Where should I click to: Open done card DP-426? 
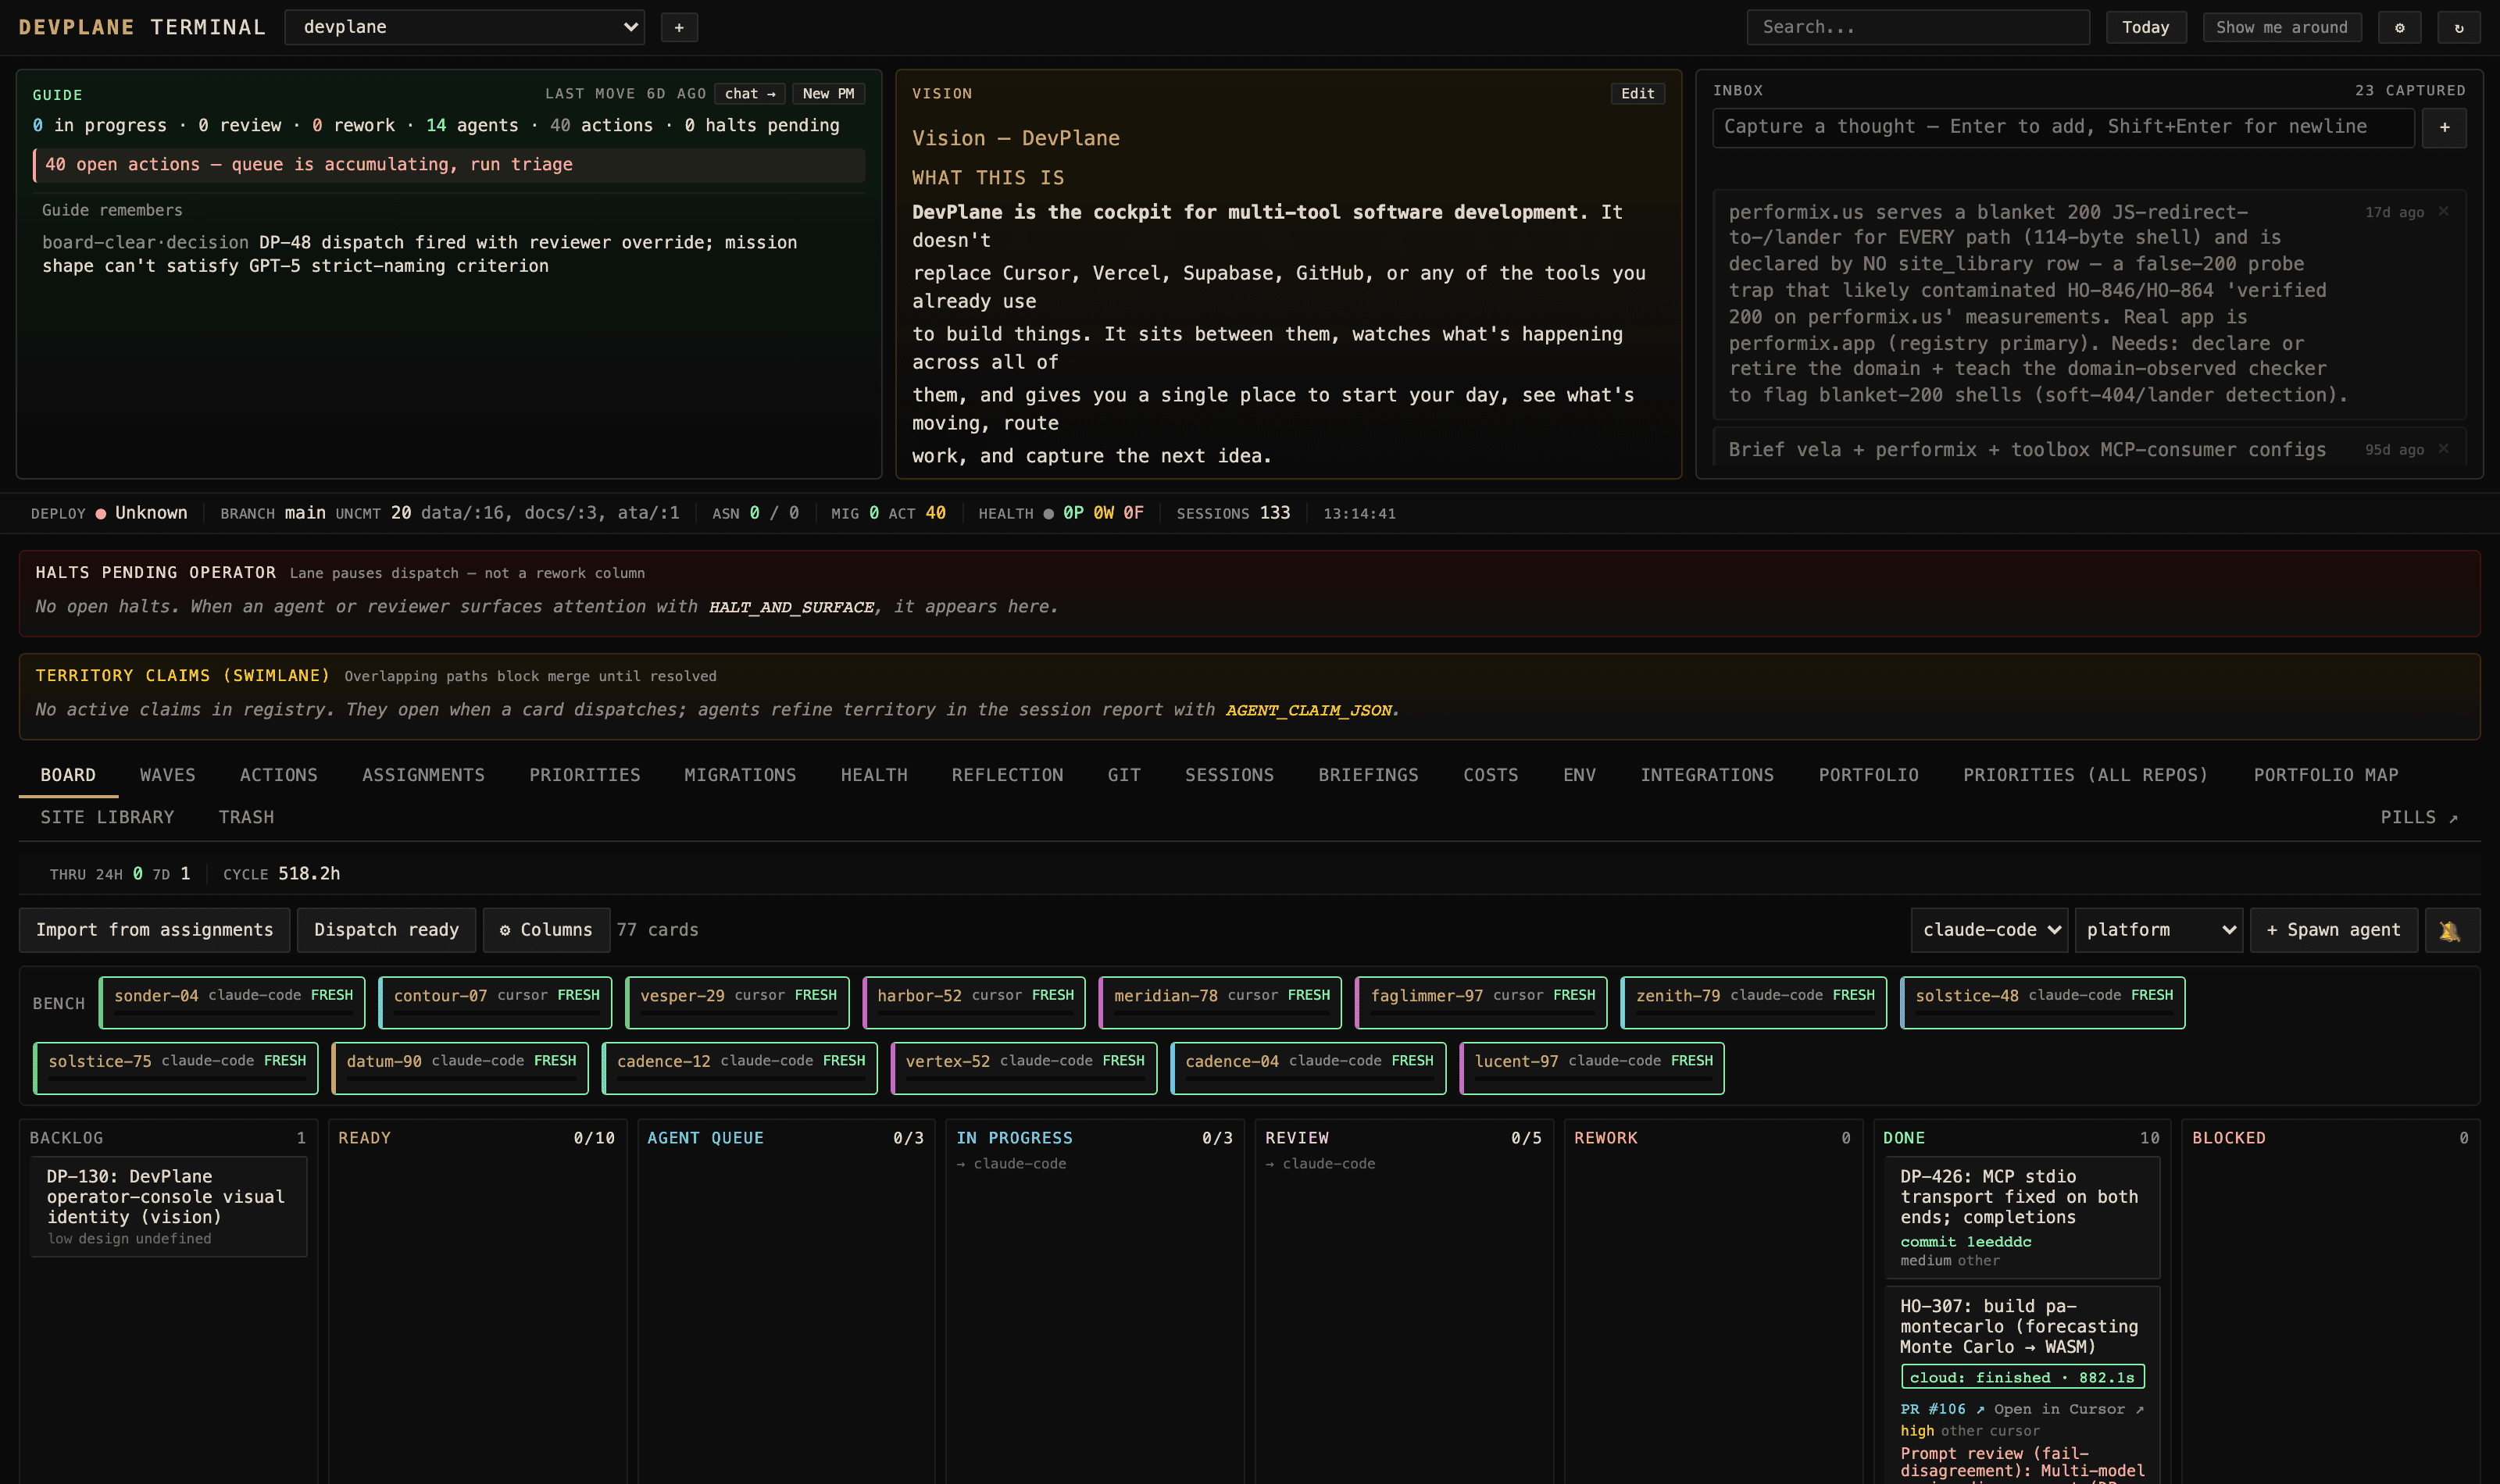2021,1217
